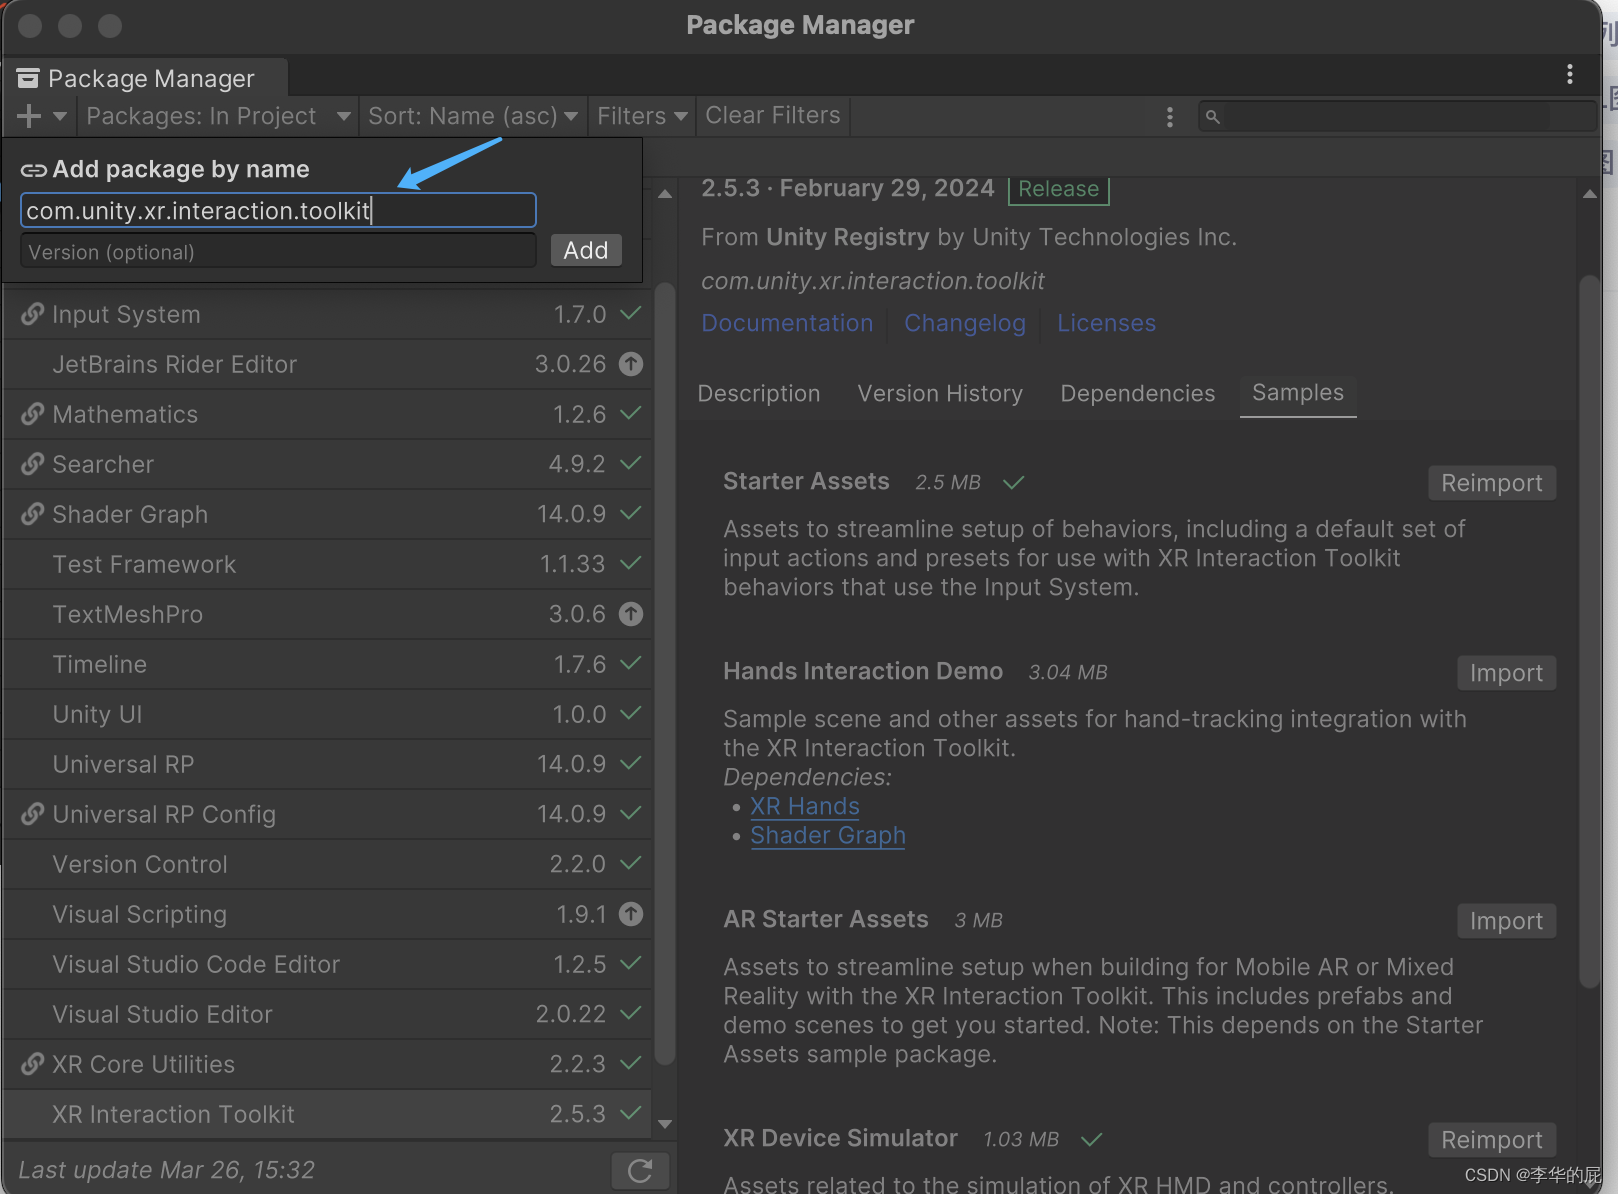Click the installed checkmark for Shader Graph row

[630, 513]
